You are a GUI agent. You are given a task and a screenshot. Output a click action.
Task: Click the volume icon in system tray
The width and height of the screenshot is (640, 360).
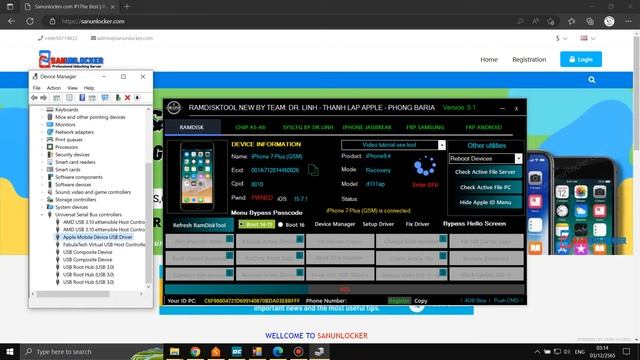(567, 351)
